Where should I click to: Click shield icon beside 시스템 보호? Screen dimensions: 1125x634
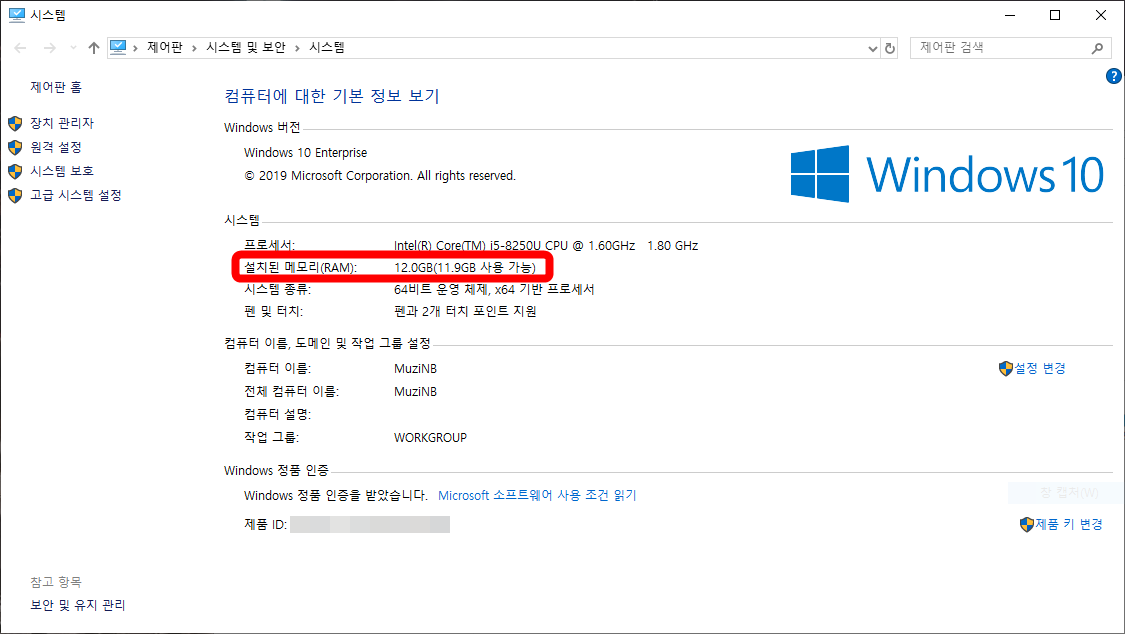pos(15,171)
